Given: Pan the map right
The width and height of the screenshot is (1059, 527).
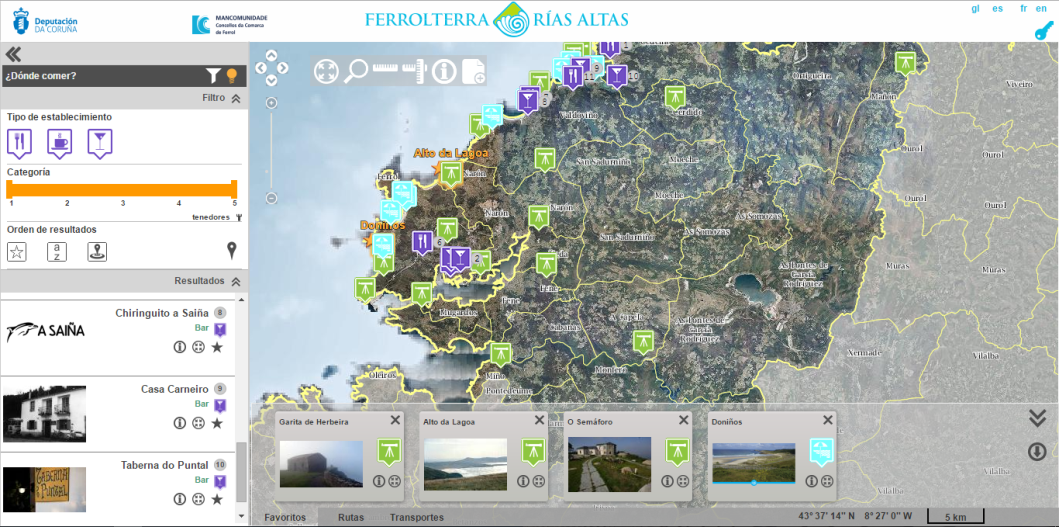Looking at the screenshot, I should (283, 68).
